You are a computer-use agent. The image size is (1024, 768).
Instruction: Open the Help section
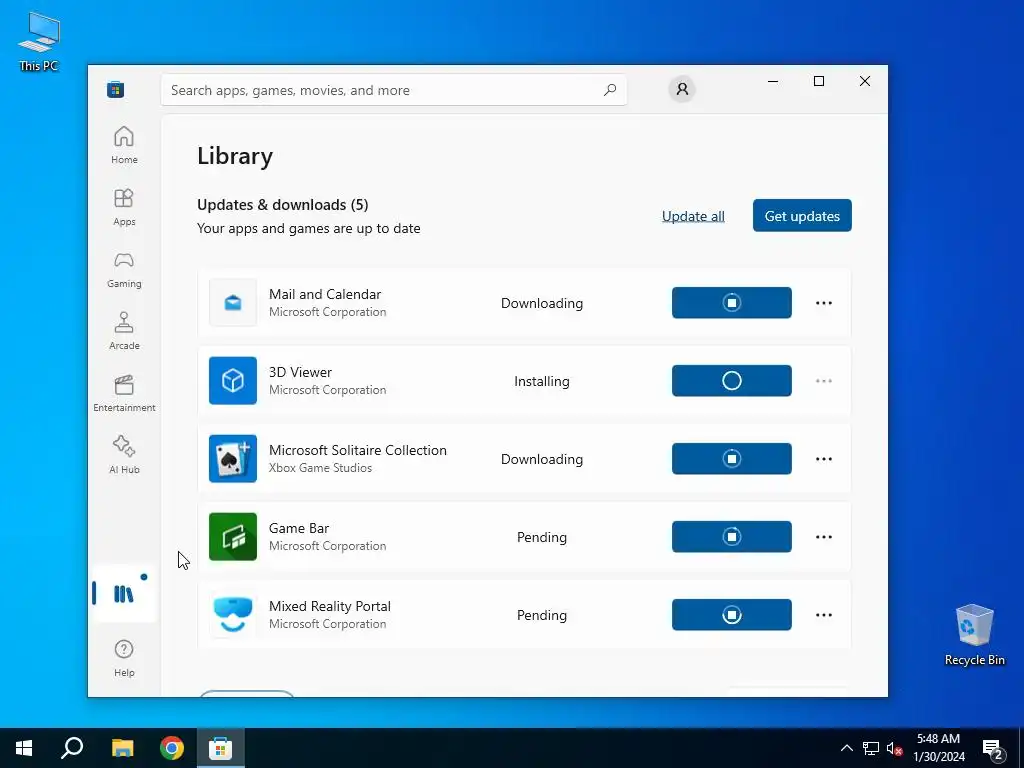tap(124, 658)
